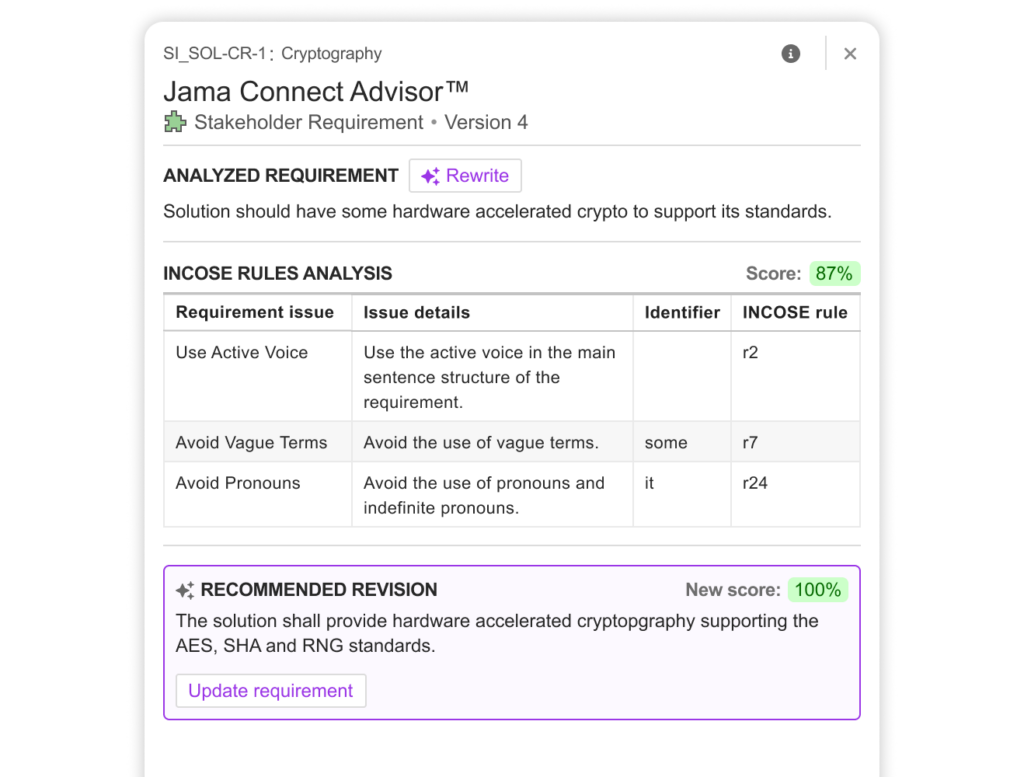Click the sparkle icon beside Recommended Revision

185,590
